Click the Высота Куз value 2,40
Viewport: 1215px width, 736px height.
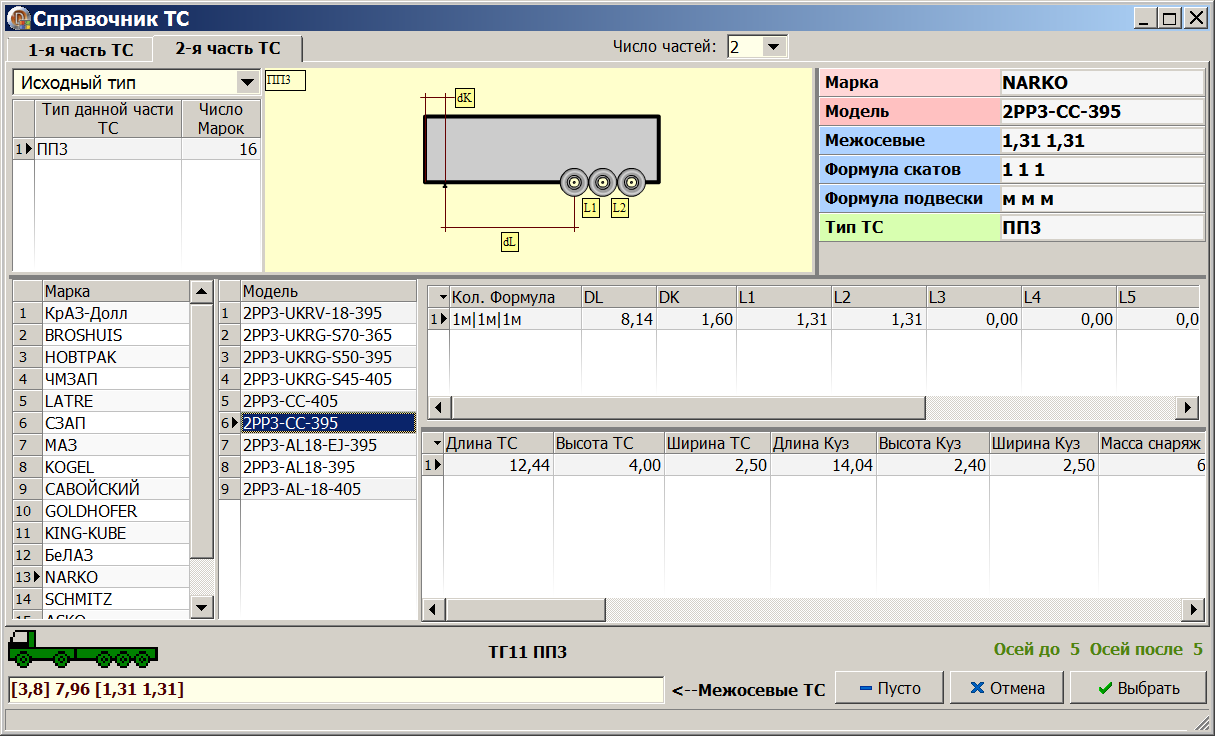(932, 465)
